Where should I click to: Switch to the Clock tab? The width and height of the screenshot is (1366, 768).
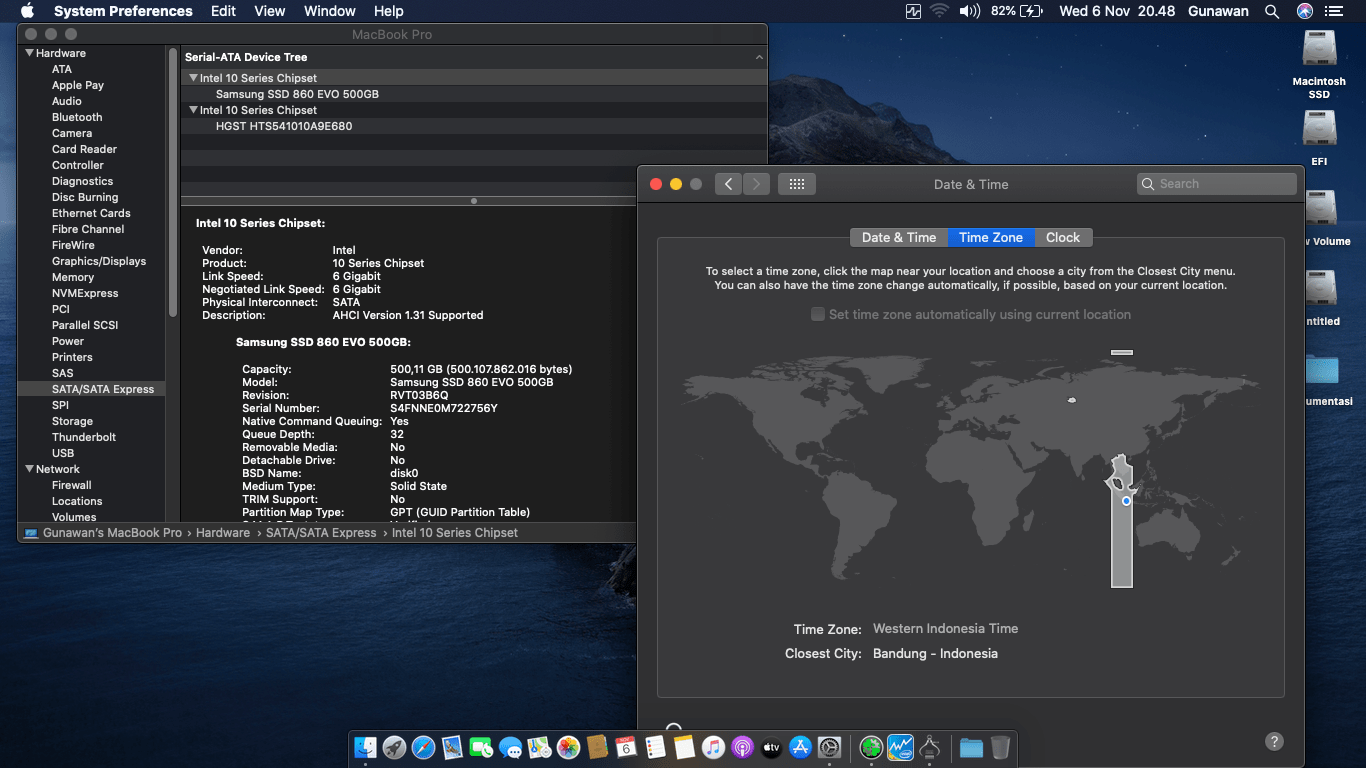(x=1062, y=237)
